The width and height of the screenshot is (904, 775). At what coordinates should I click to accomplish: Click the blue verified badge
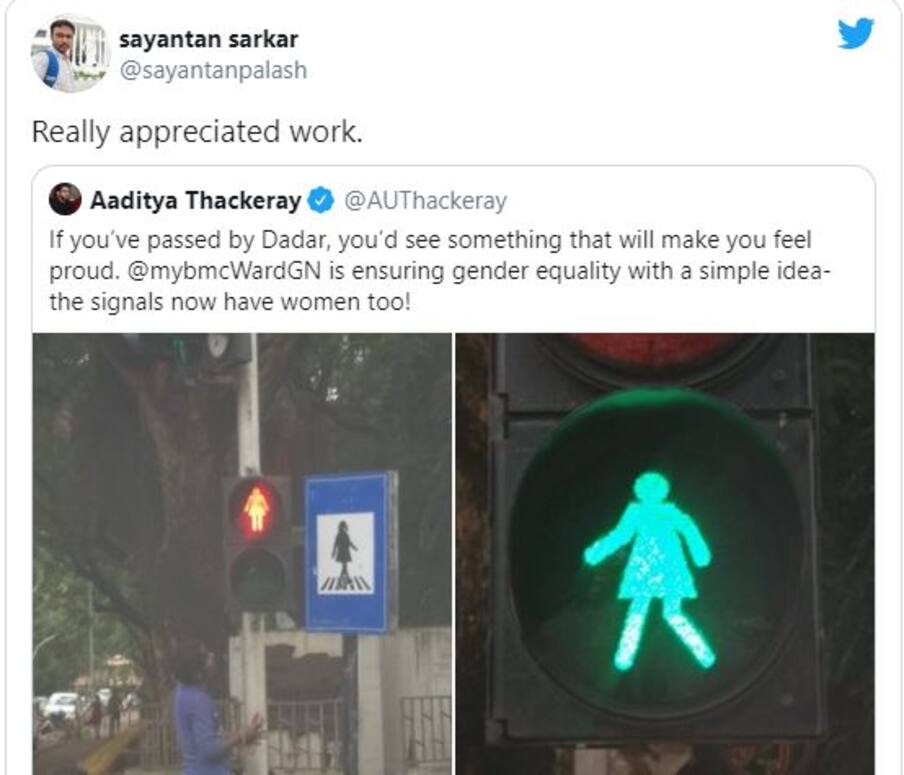[x=321, y=200]
